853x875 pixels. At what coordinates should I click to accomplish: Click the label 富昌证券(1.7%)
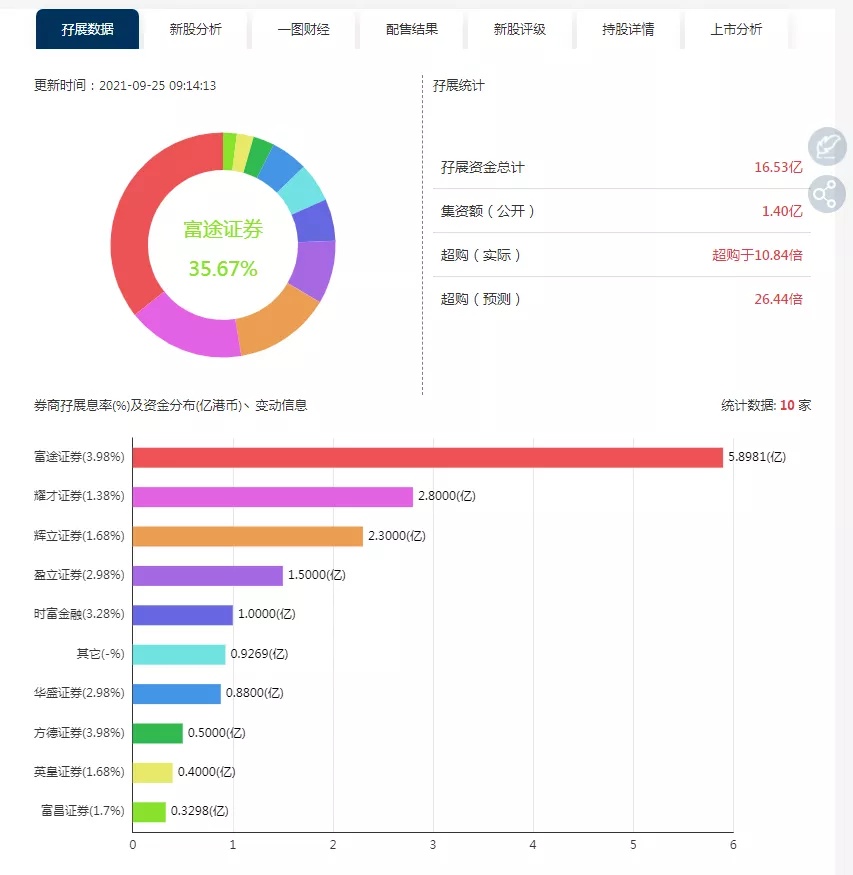click(83, 810)
